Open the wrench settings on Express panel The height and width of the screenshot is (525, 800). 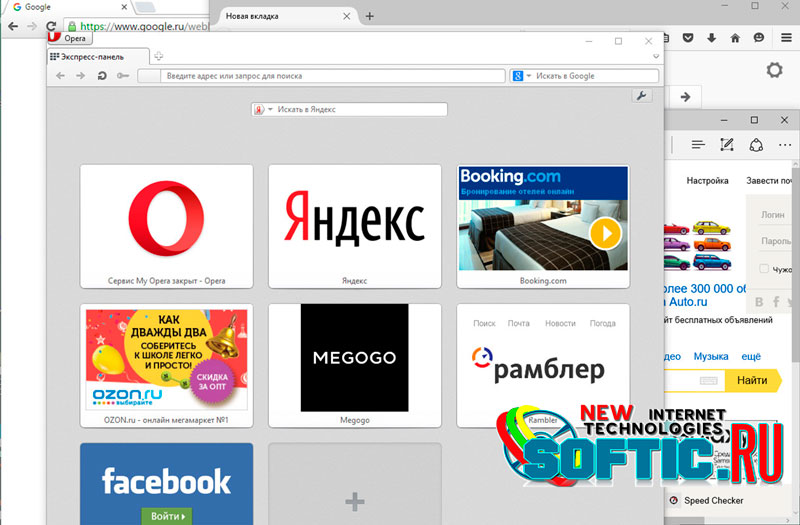point(641,96)
